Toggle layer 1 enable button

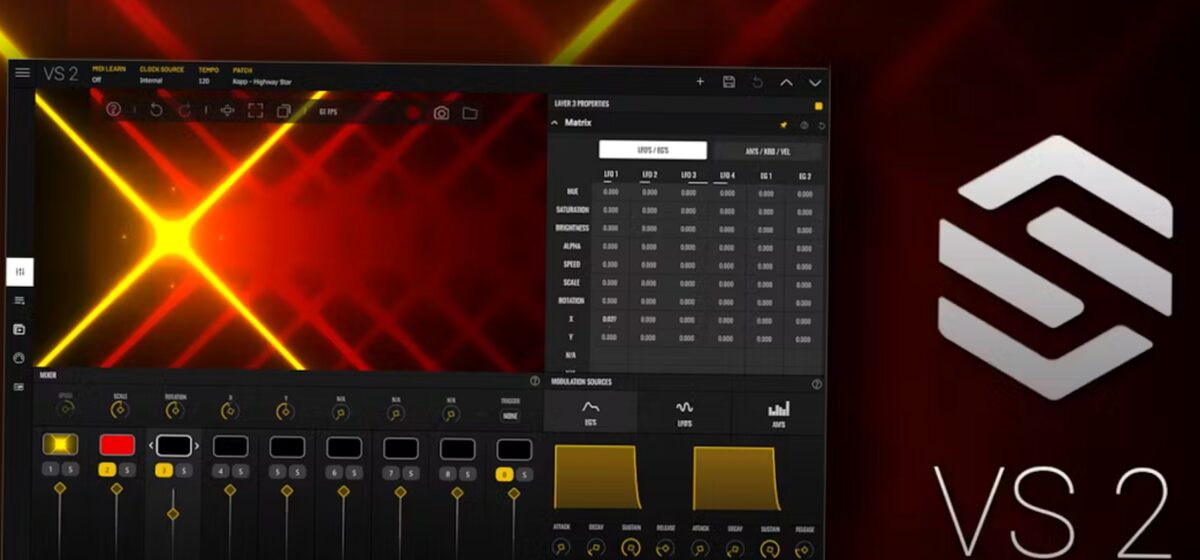[x=51, y=470]
